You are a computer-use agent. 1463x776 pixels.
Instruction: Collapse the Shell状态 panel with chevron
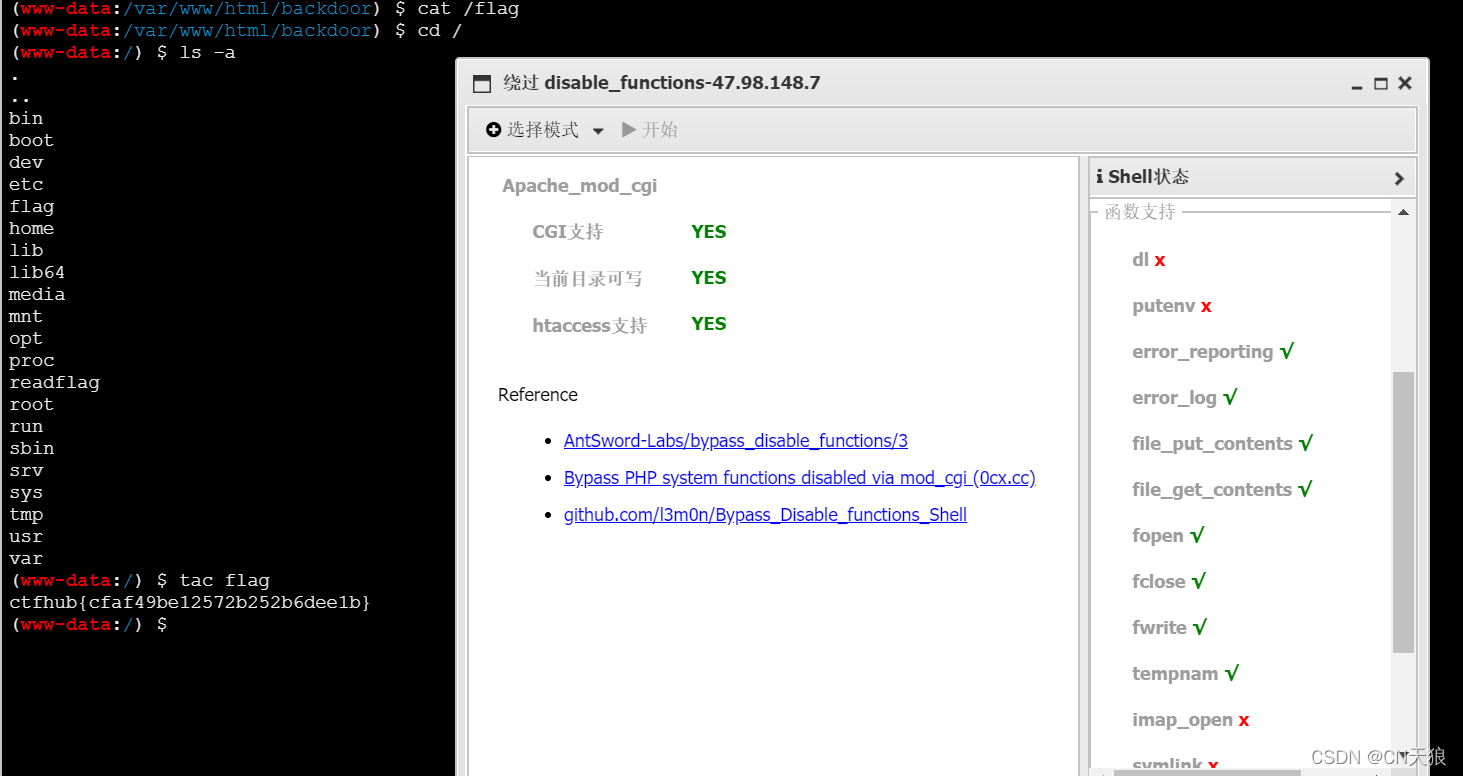pos(1399,178)
